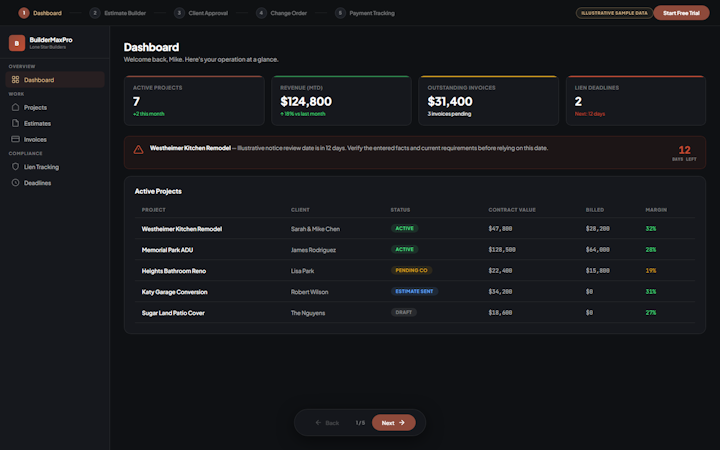Viewport: 720px width, 450px height.
Task: Click the Deadlines clock icon
Action: 15,183
